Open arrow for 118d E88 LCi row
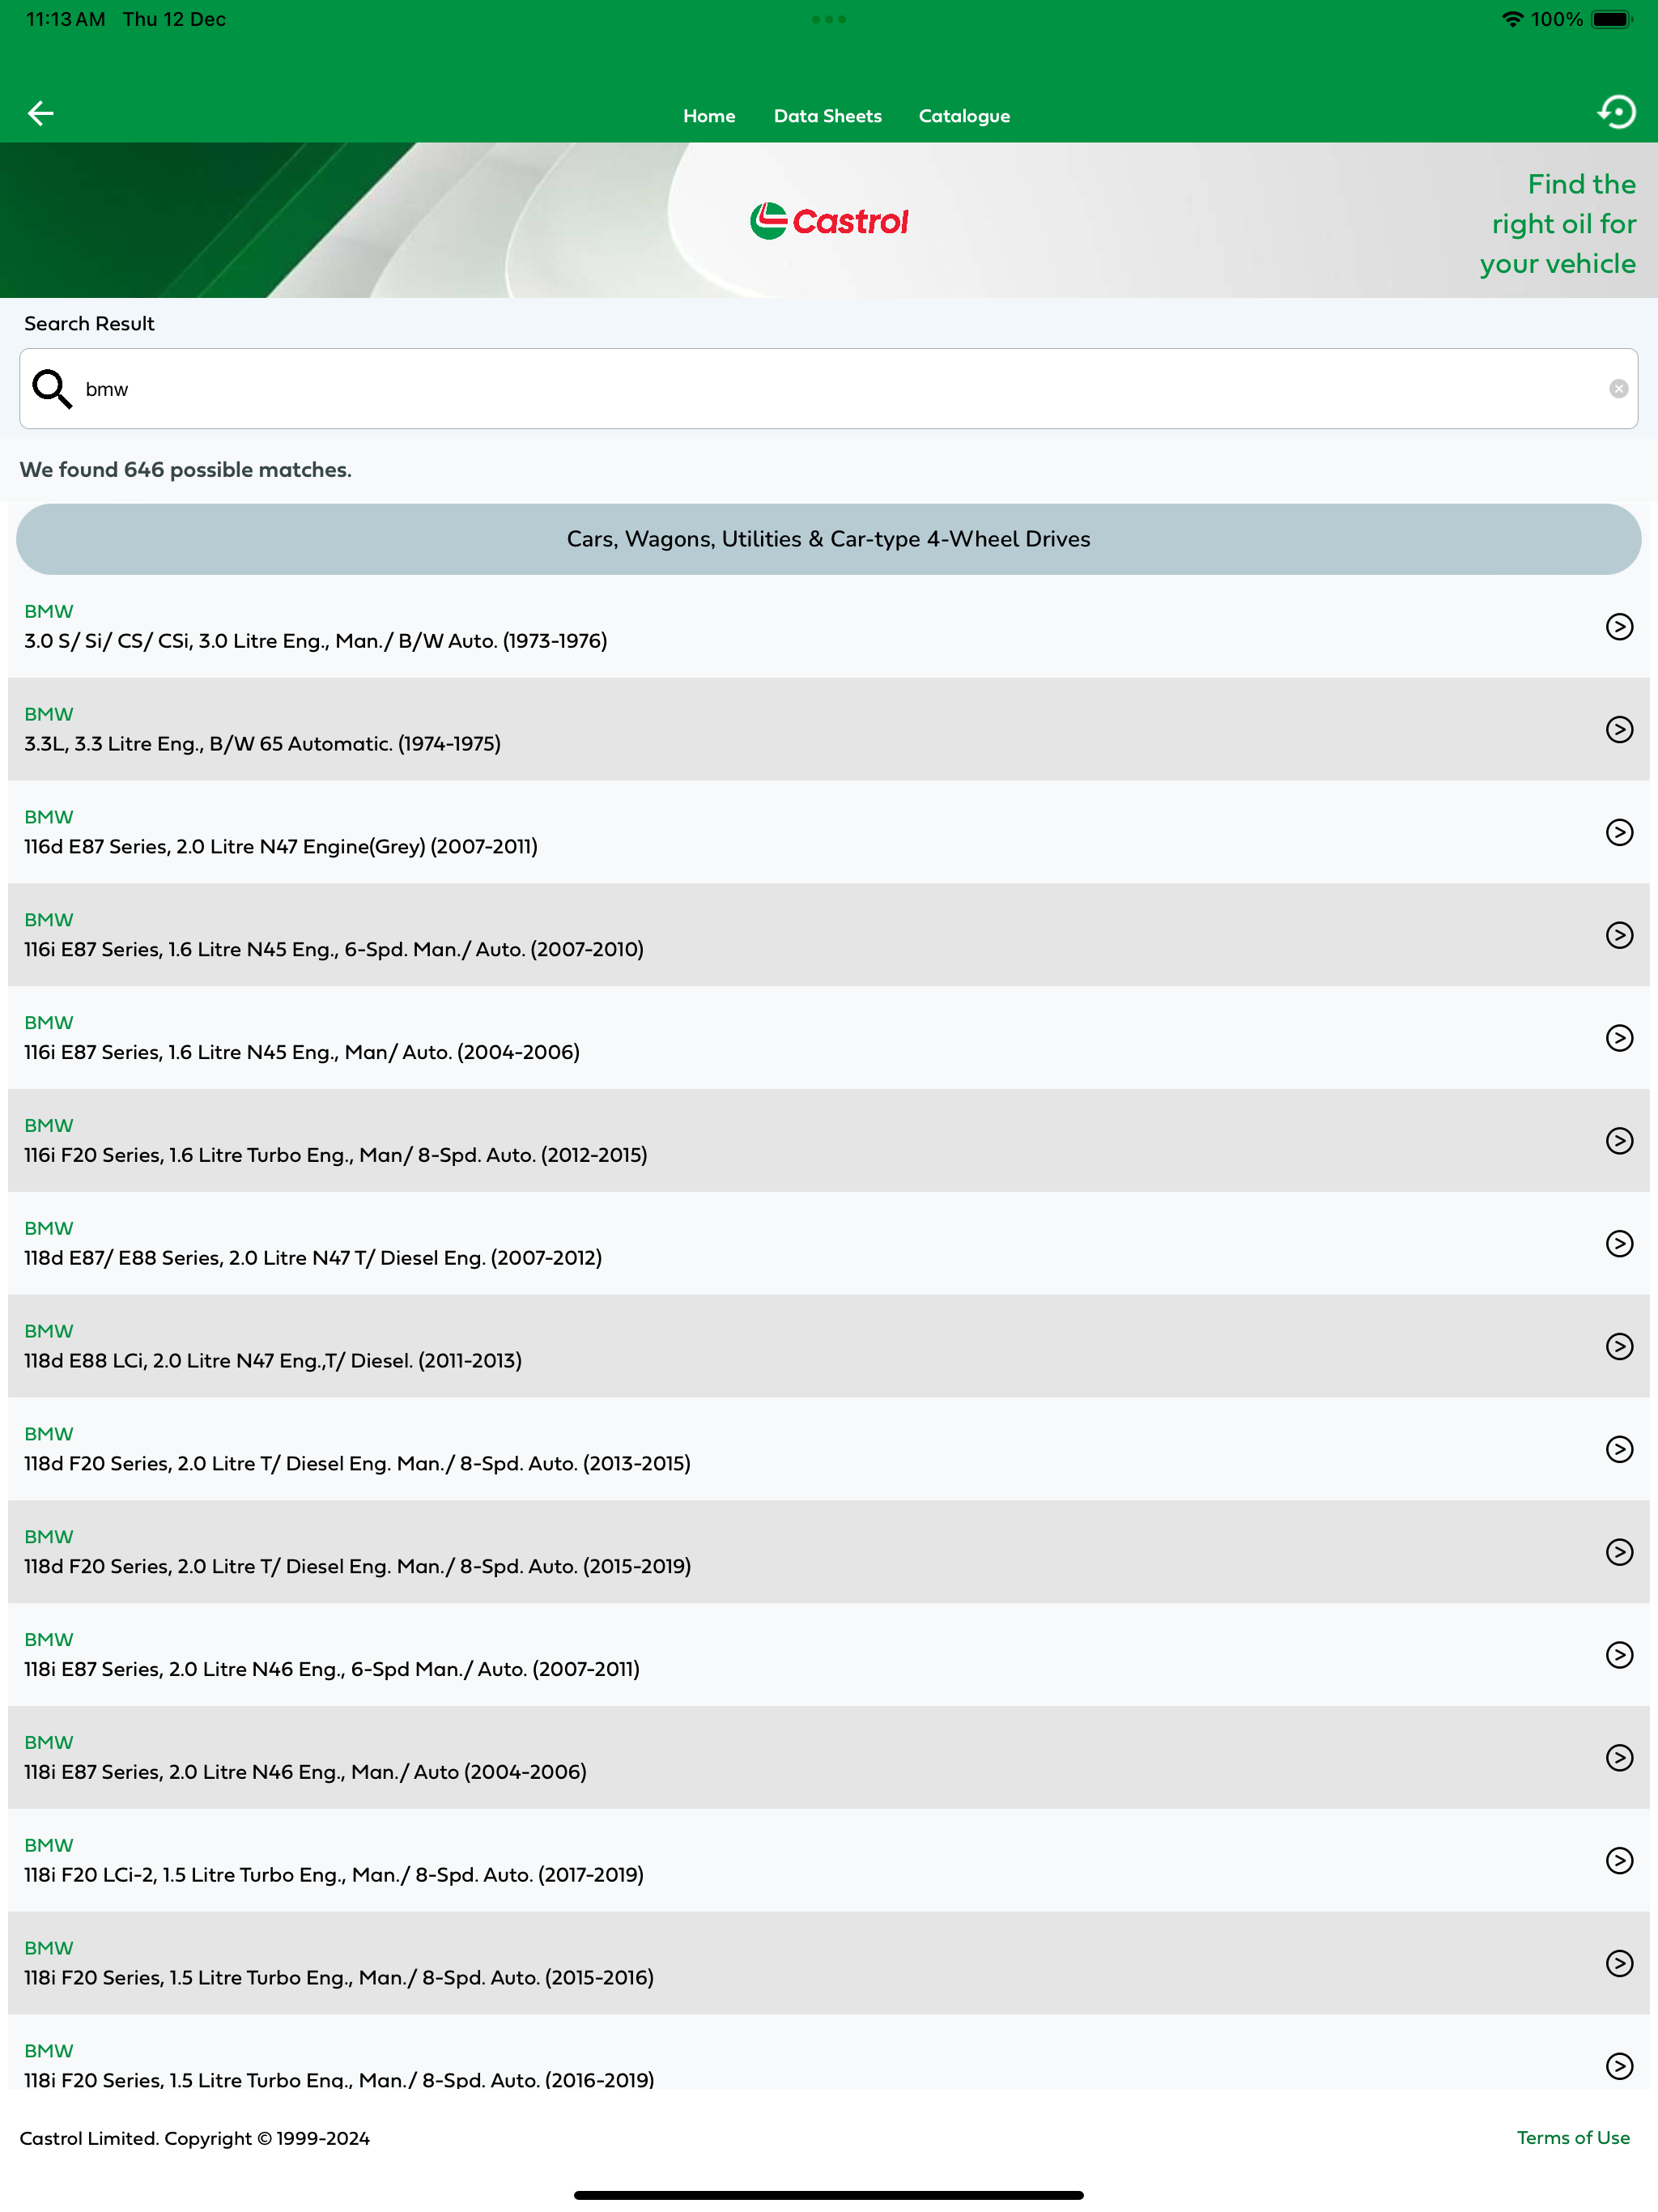This screenshot has width=1658, height=2212. click(1619, 1347)
